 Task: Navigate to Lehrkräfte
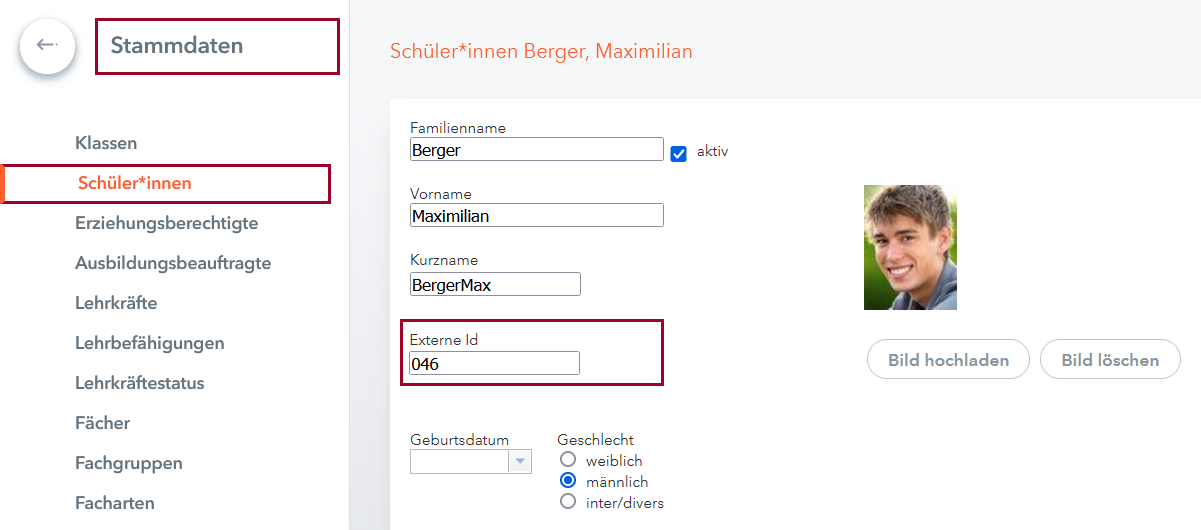(x=116, y=303)
